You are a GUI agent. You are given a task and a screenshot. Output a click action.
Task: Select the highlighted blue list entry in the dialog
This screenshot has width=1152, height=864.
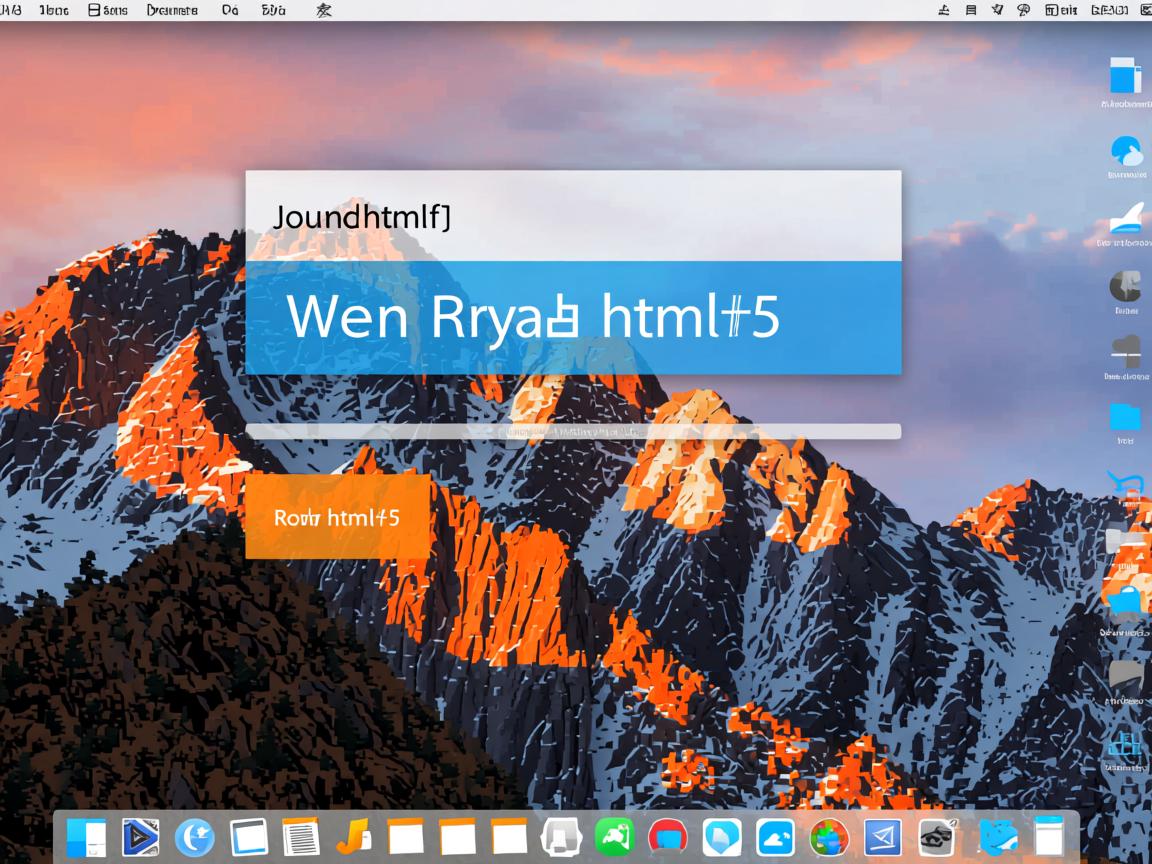click(x=573, y=317)
